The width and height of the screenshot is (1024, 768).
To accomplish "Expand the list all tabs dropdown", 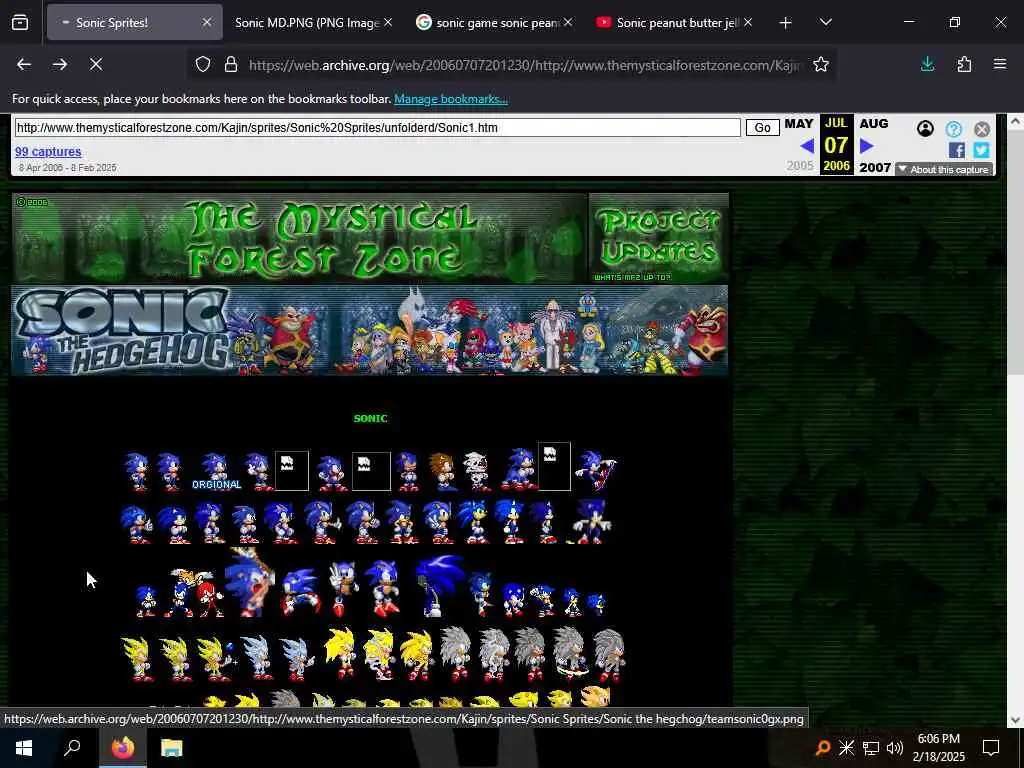I will tap(825, 23).
